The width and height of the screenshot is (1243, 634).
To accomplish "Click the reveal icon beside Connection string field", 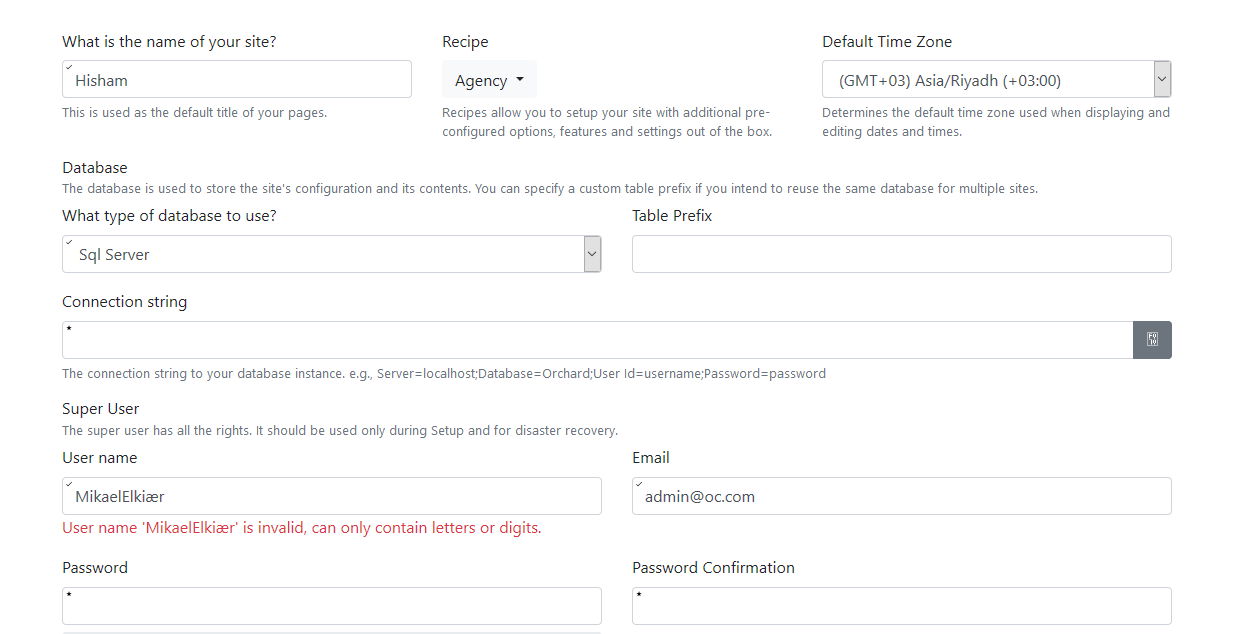I will [1152, 340].
